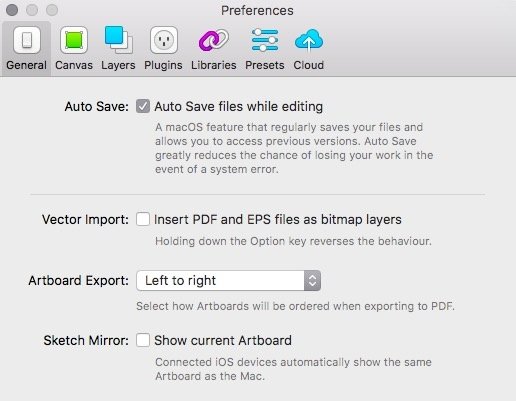This screenshot has height=401, width=516.
Task: Click the Preferences window title
Action: coord(257,10)
